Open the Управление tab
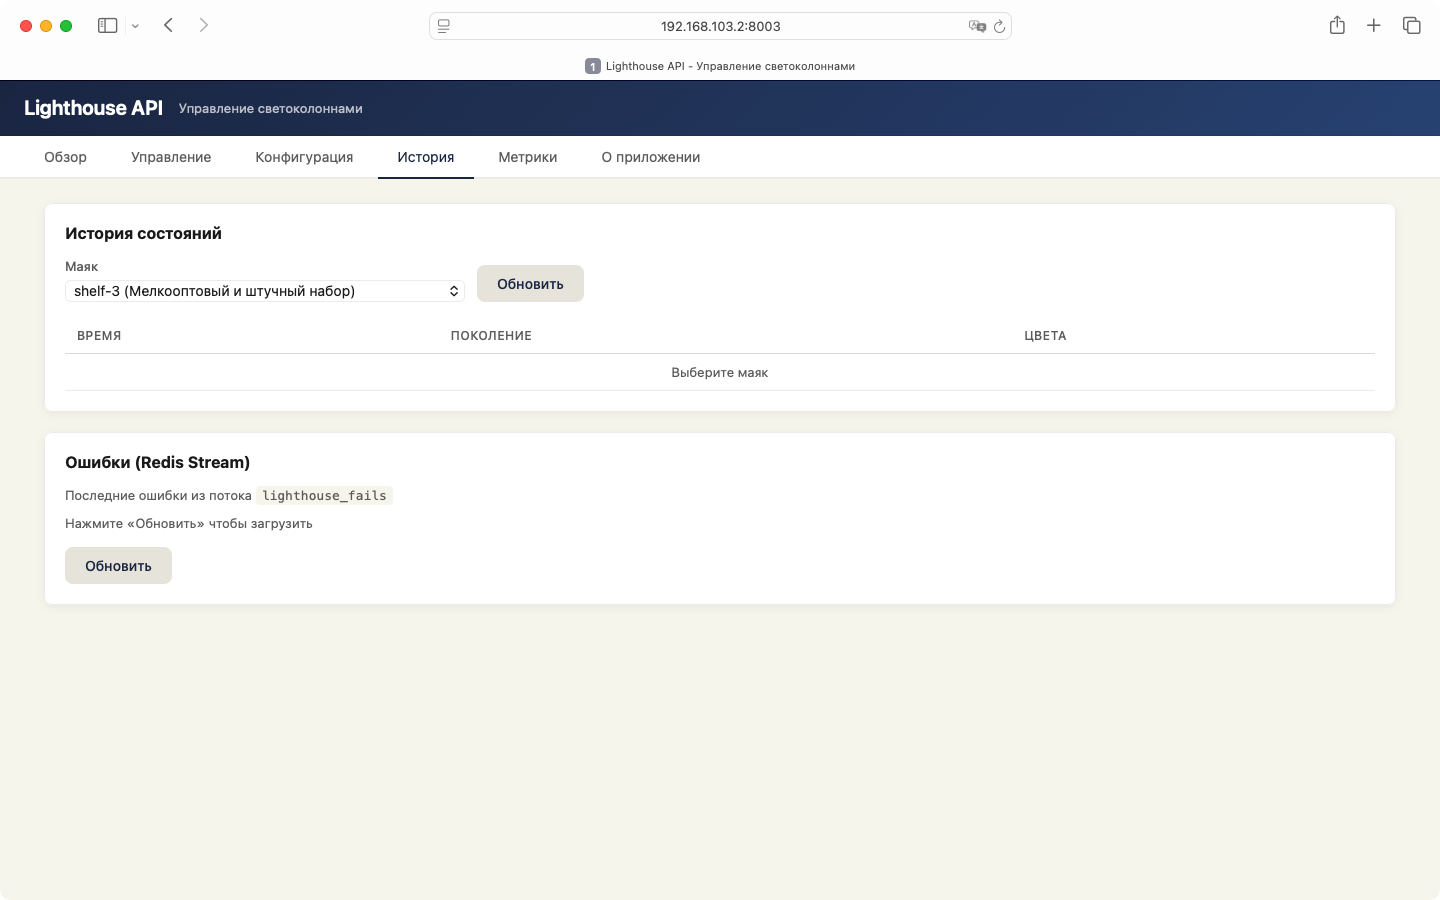The width and height of the screenshot is (1440, 900). point(171,157)
